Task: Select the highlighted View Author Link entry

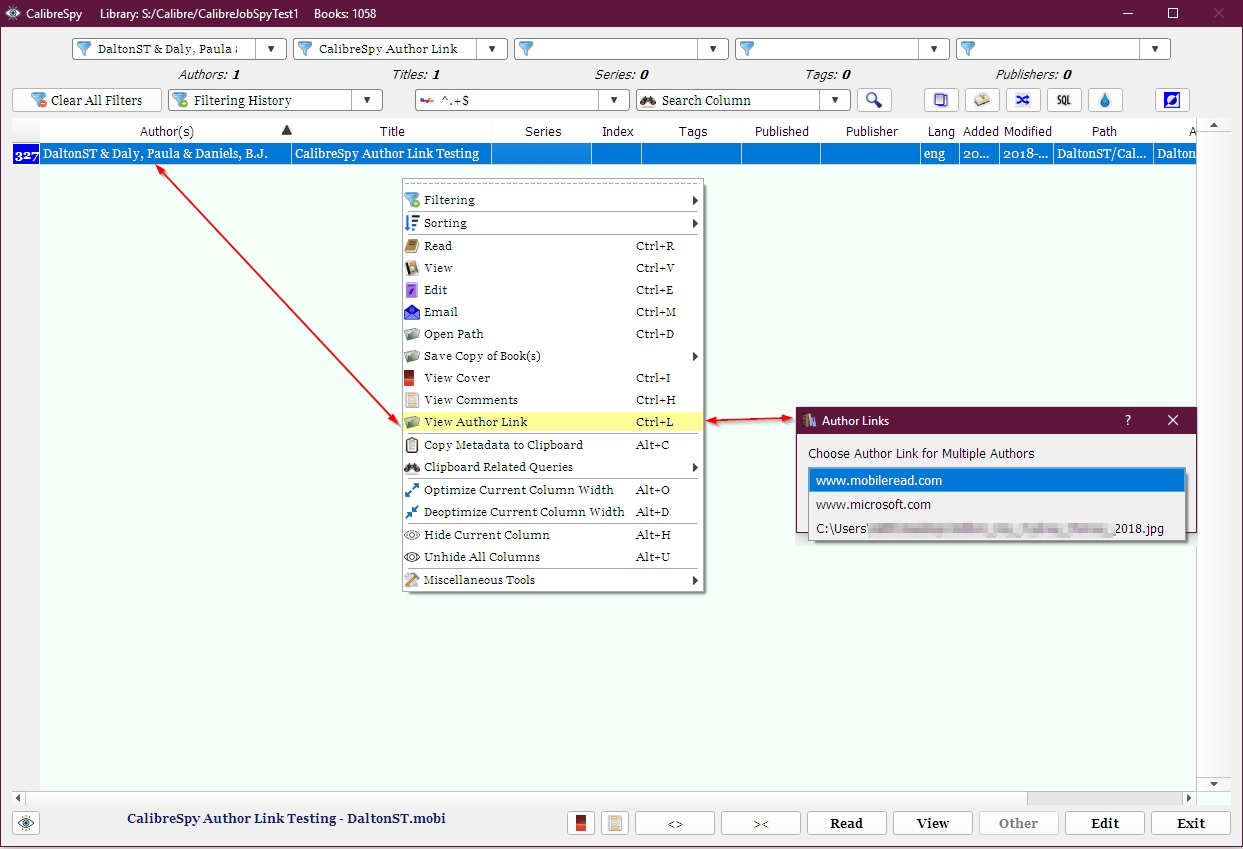Action: pos(552,422)
